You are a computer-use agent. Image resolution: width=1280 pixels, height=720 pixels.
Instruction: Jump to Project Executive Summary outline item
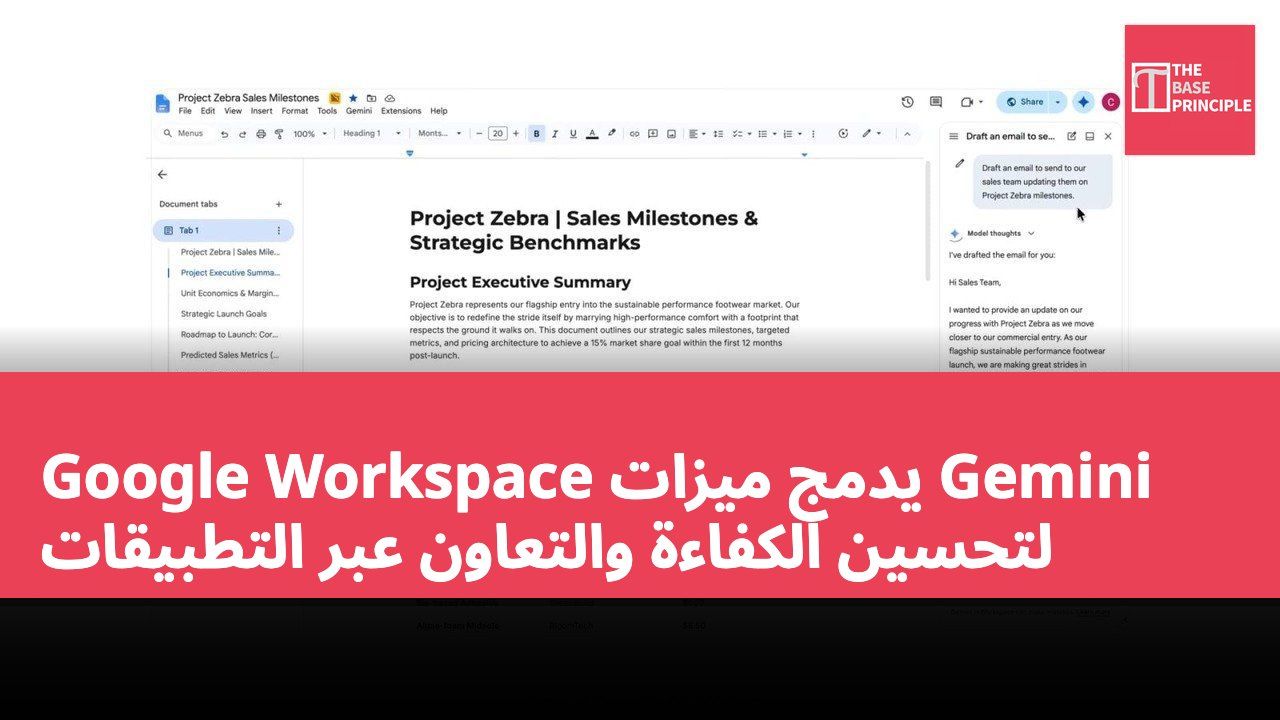point(231,273)
